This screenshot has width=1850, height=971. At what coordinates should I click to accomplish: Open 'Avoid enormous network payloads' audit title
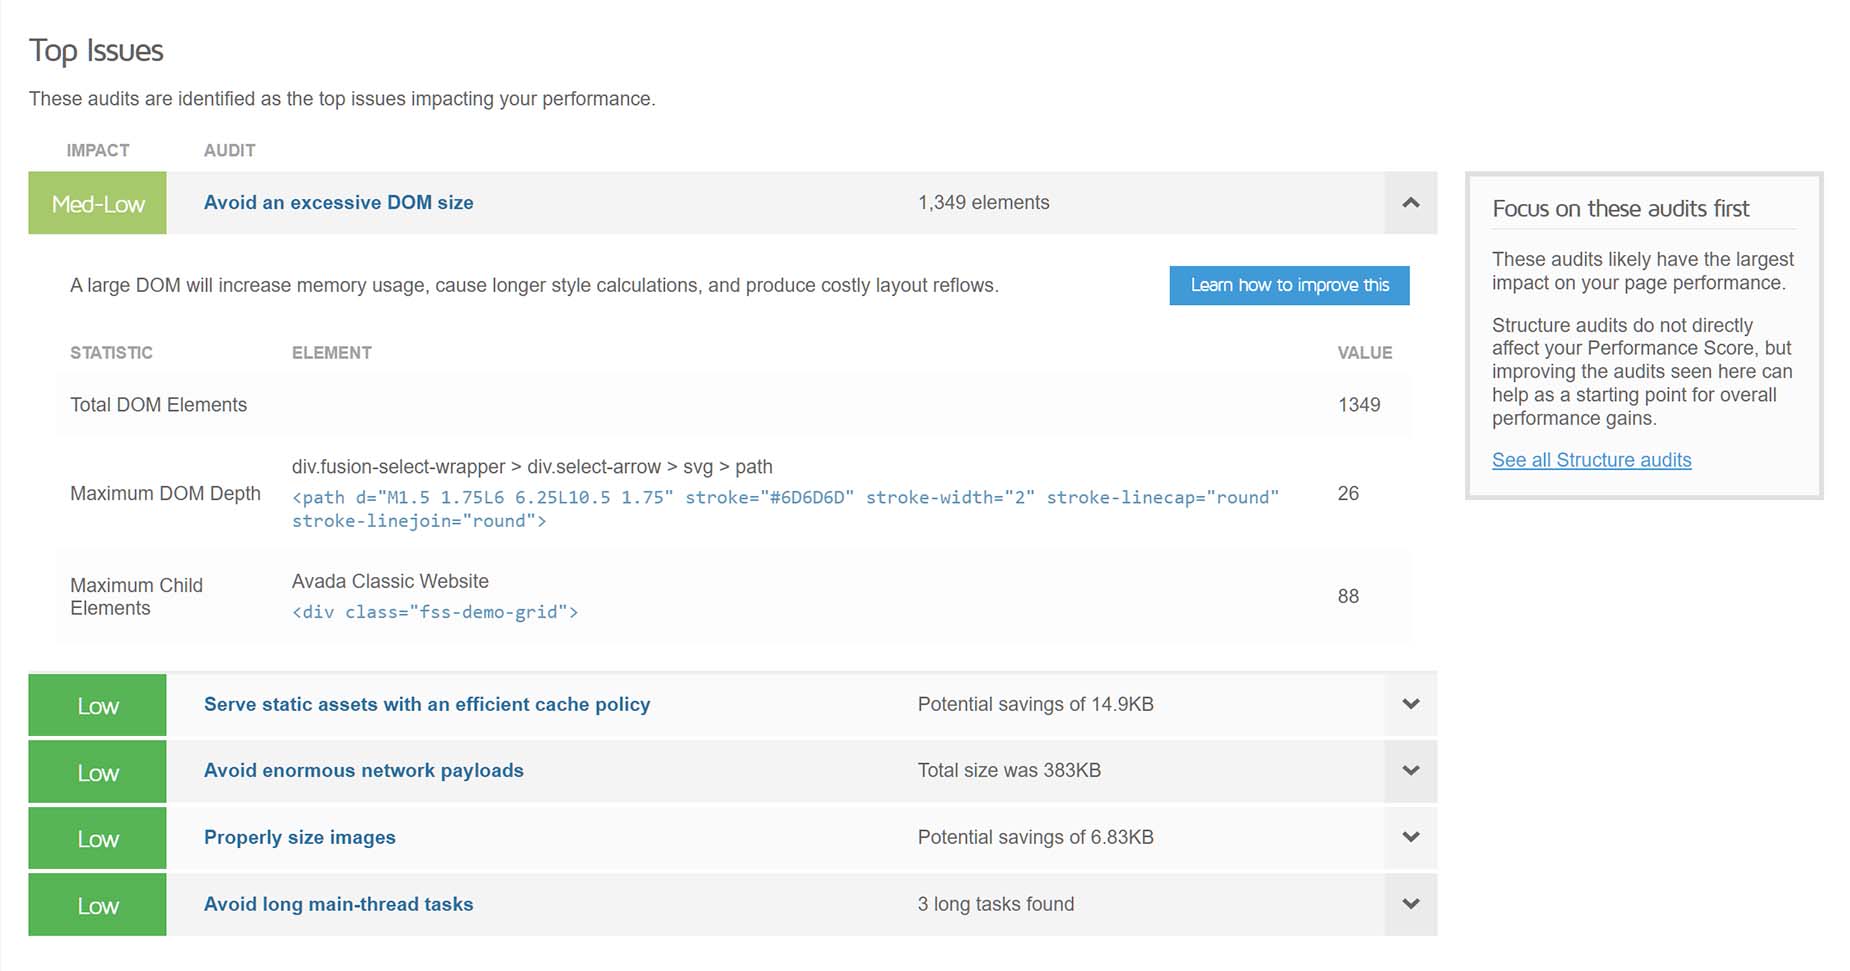tap(364, 770)
